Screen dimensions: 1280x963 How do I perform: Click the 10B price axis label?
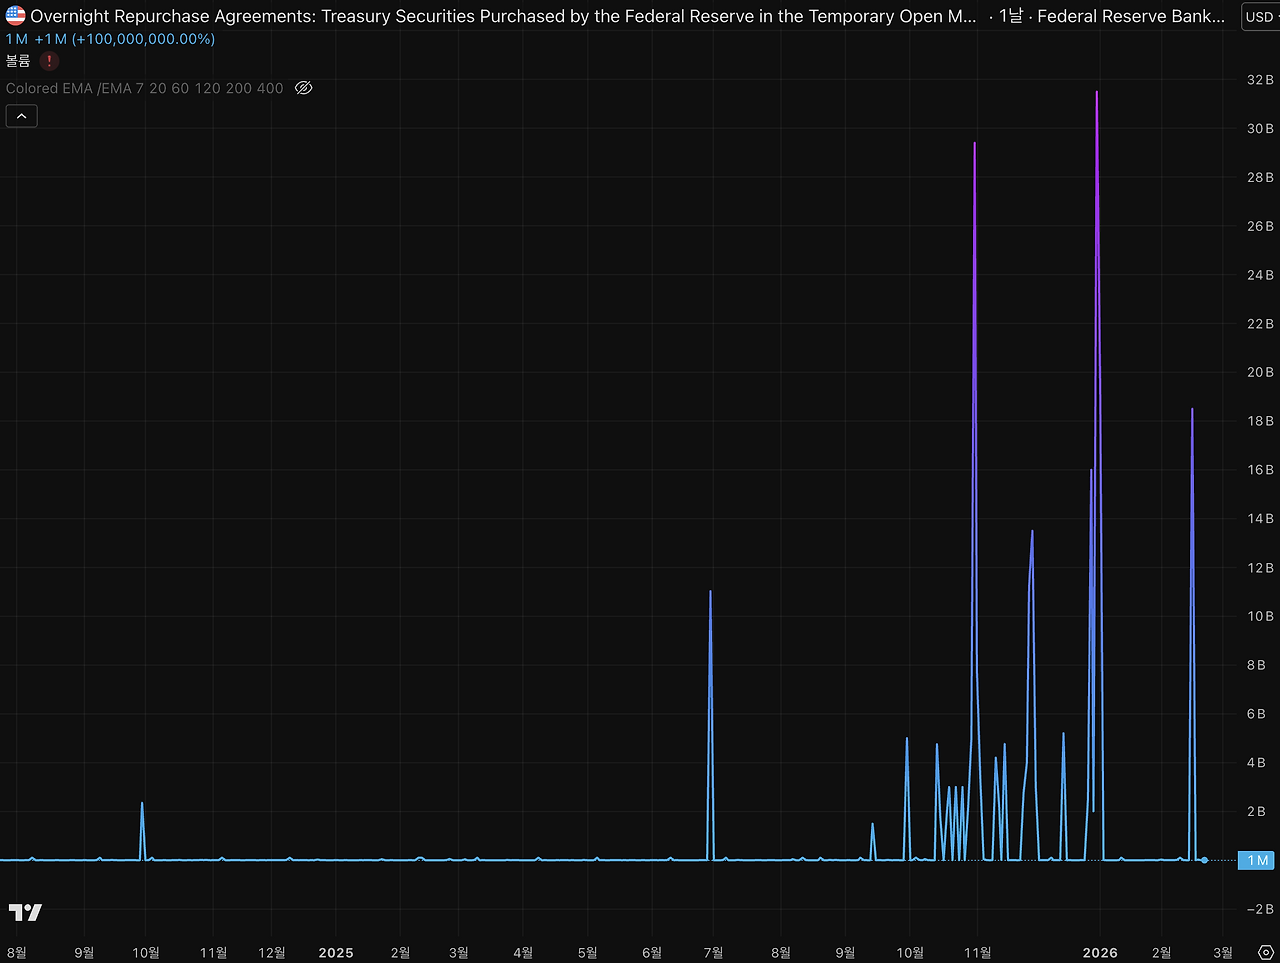pyautogui.click(x=1260, y=616)
